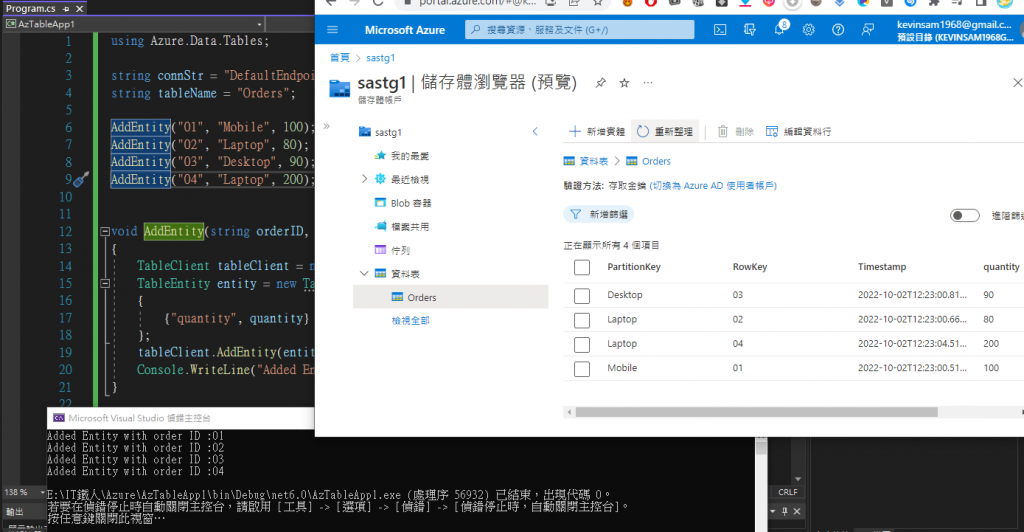
Task: Open the editor zoom 138 % dropdown
Action: [42, 492]
